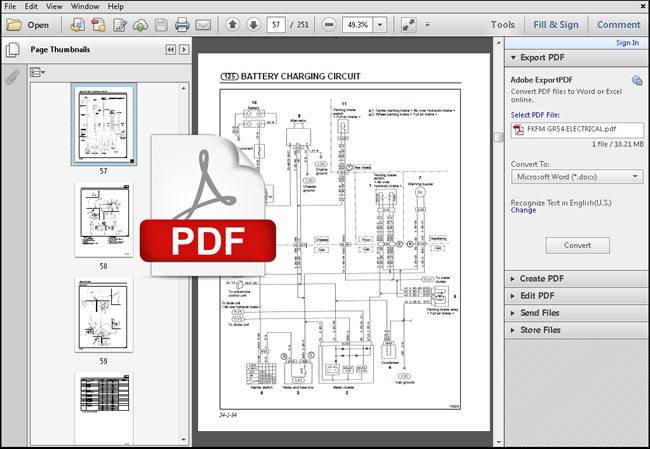The width and height of the screenshot is (650, 449).
Task: Open the toolbar customize small arrow
Action: (x=427, y=24)
